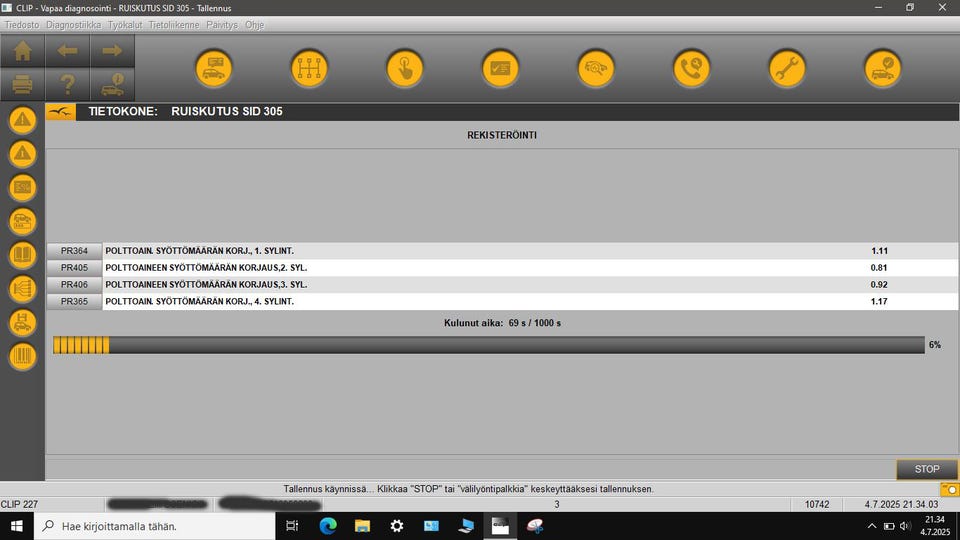
Task: Open File Explorer from the taskbar
Action: [x=362, y=526]
